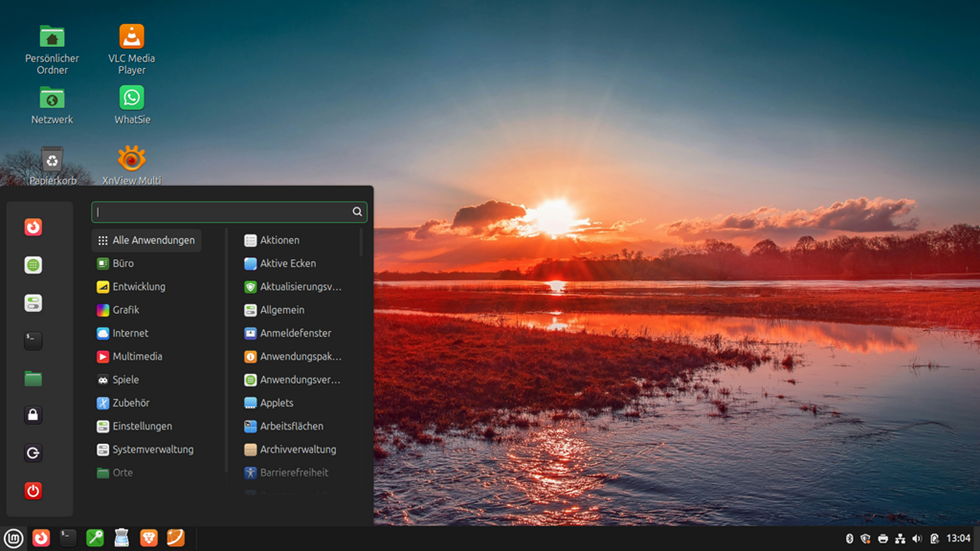Open the Brave browser from the taskbar
Viewport: 980px width, 551px height.
(x=148, y=538)
